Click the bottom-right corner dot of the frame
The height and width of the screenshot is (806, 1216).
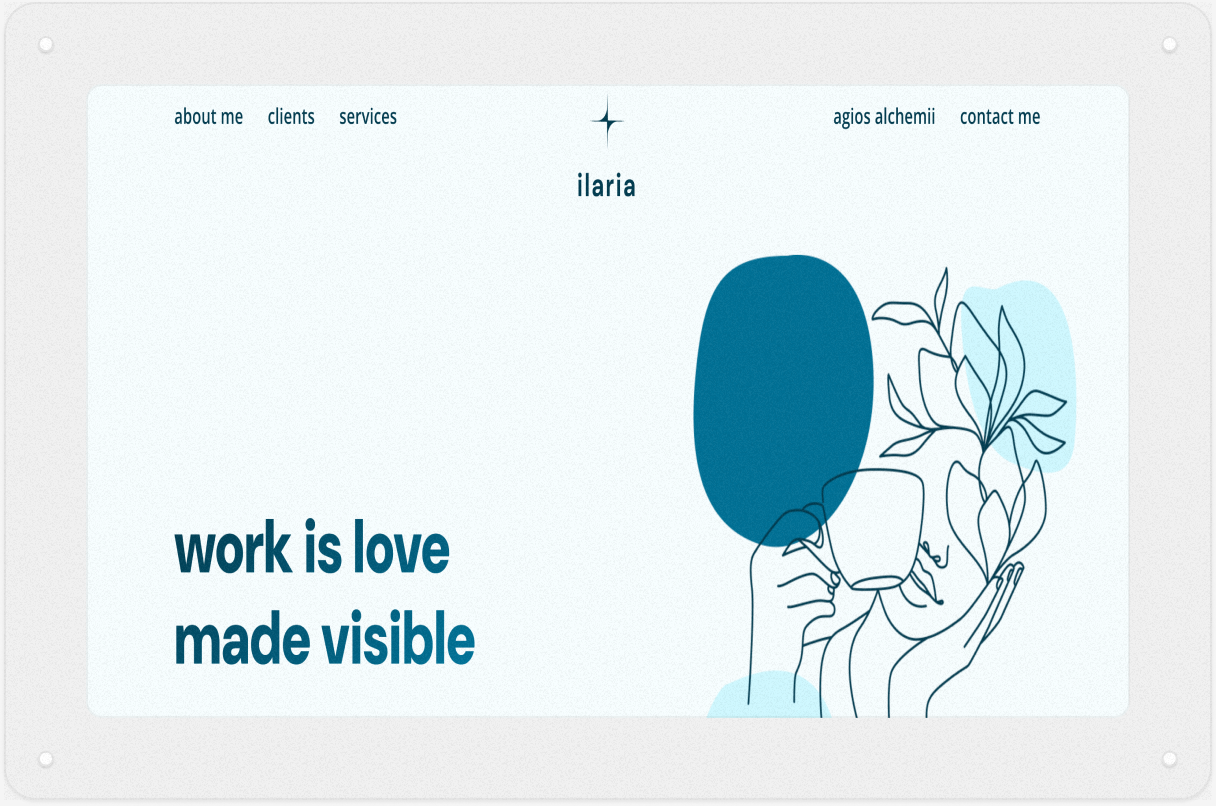pyautogui.click(x=1169, y=759)
